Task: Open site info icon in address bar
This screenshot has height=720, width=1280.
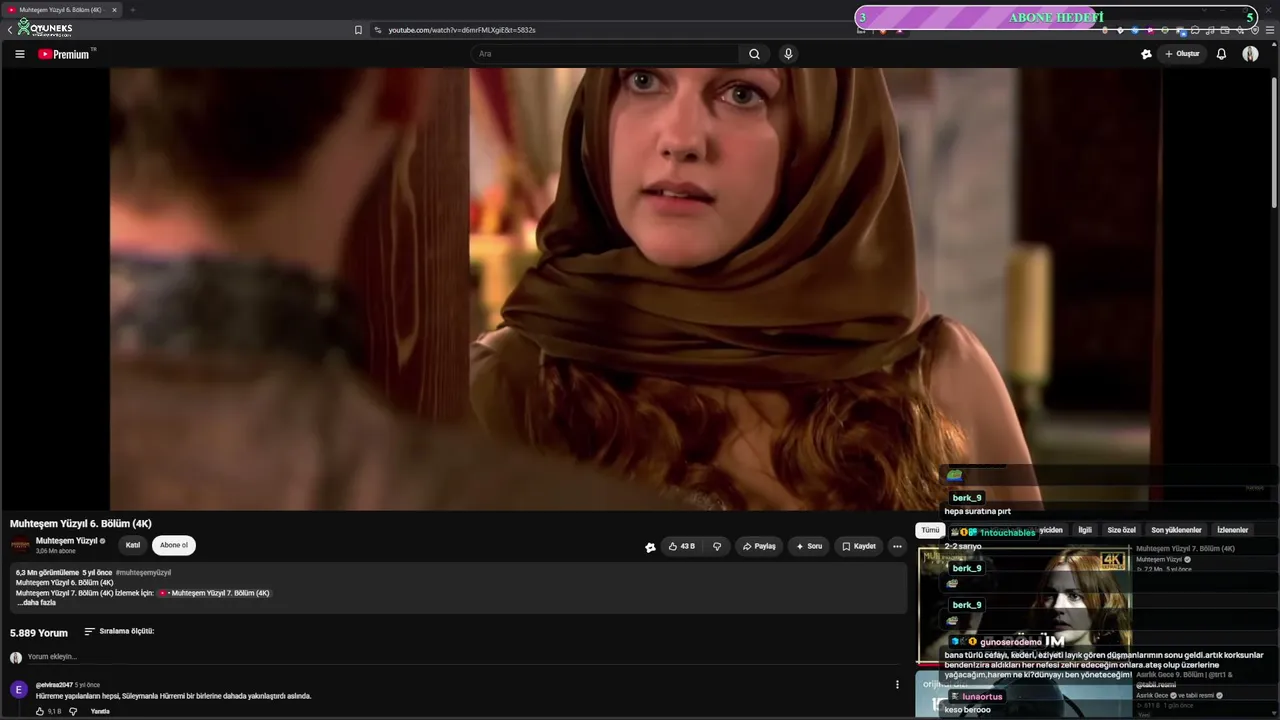Action: pyautogui.click(x=378, y=30)
